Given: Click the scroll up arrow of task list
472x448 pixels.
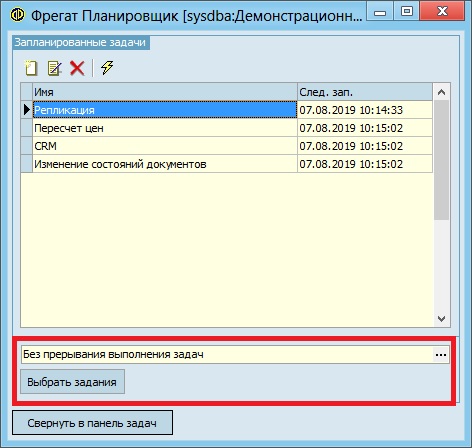Looking at the screenshot, I should point(441,92).
